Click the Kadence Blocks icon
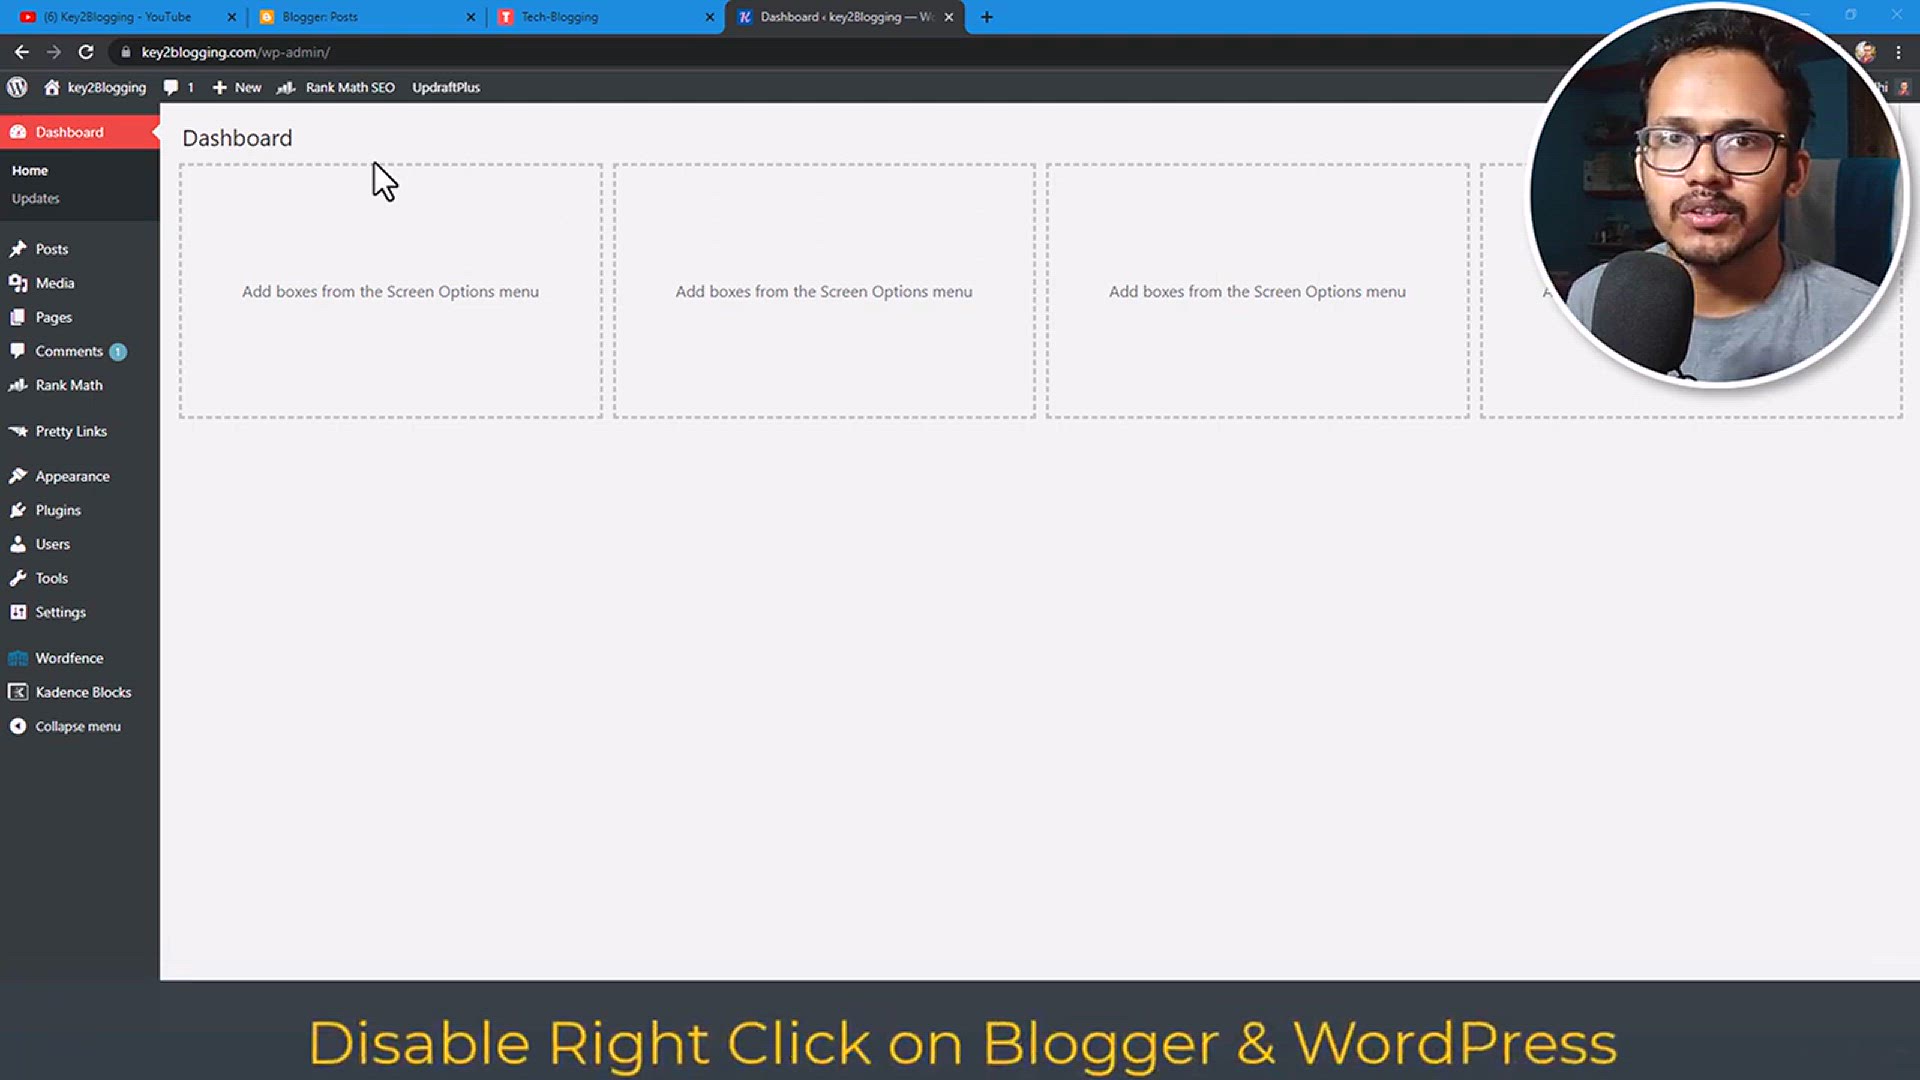The width and height of the screenshot is (1920, 1080). pyautogui.click(x=18, y=692)
